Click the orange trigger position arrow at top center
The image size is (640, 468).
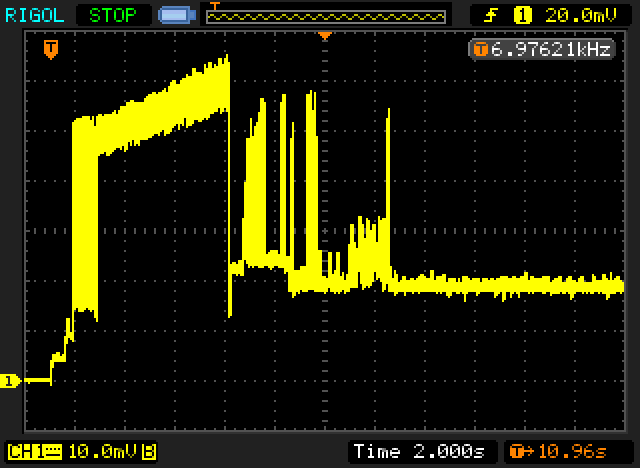(325, 36)
